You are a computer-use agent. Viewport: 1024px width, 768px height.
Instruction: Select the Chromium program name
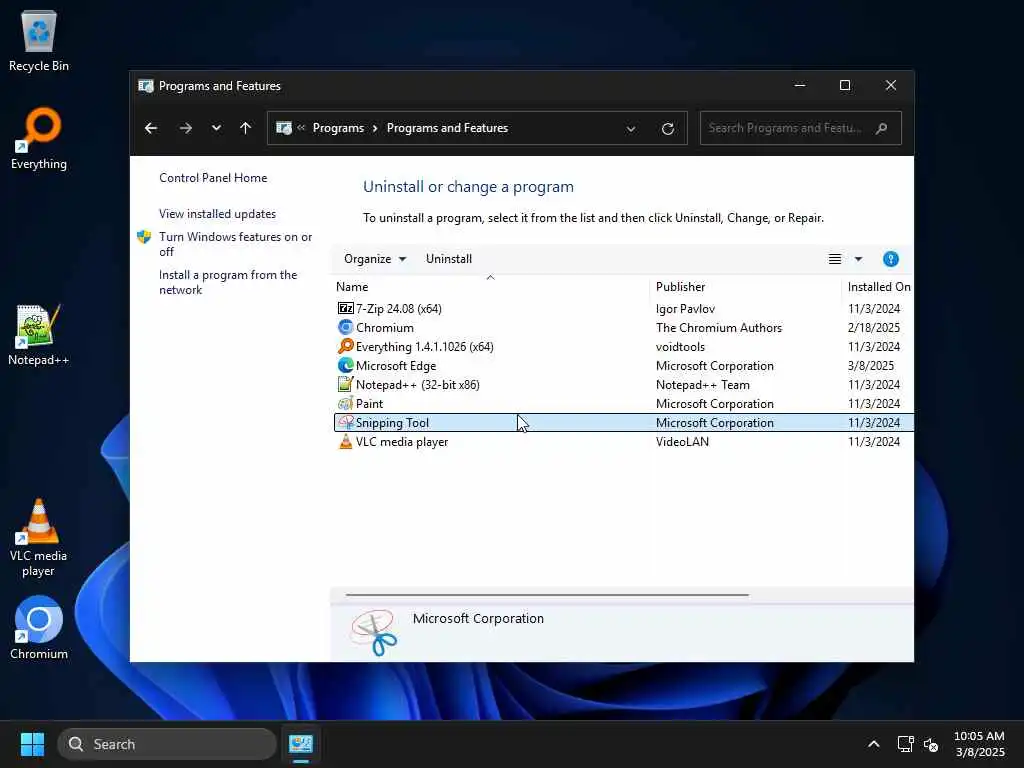[x=385, y=327]
